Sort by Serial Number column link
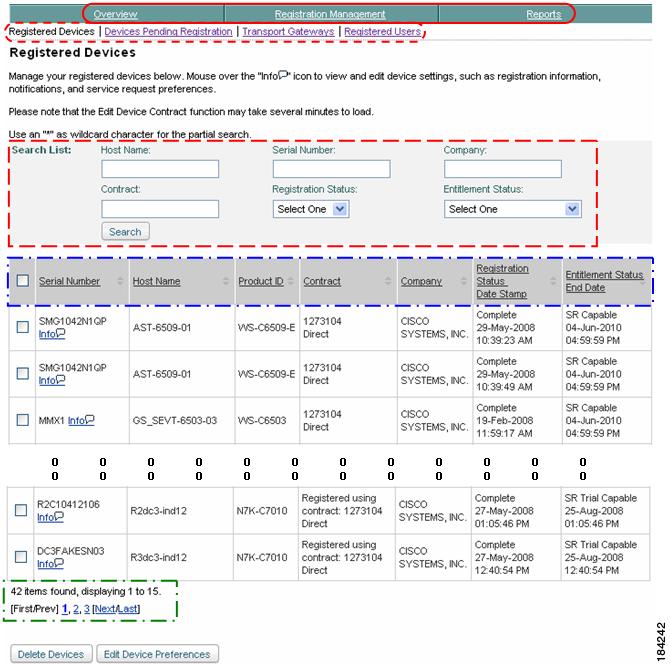 69,281
